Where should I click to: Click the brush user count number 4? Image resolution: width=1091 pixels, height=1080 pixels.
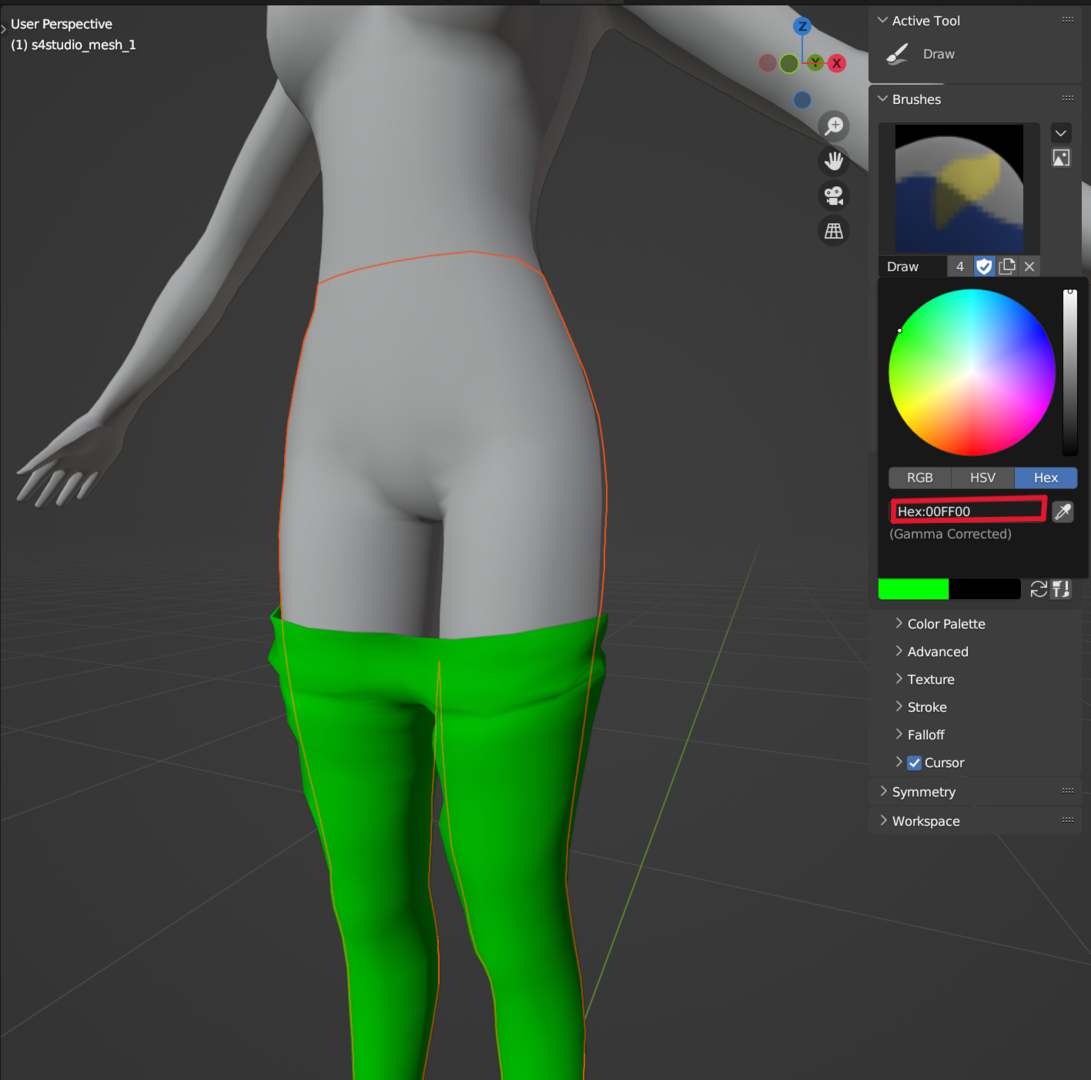(x=960, y=267)
